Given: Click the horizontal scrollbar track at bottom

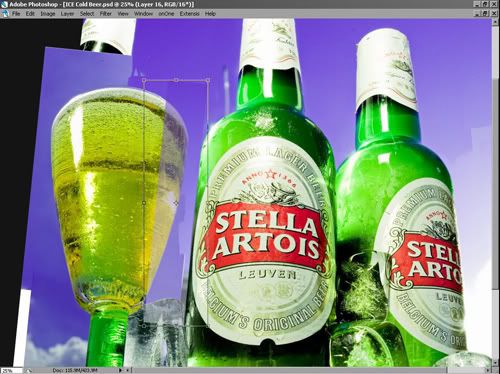Looking at the screenshot, I should [308, 370].
